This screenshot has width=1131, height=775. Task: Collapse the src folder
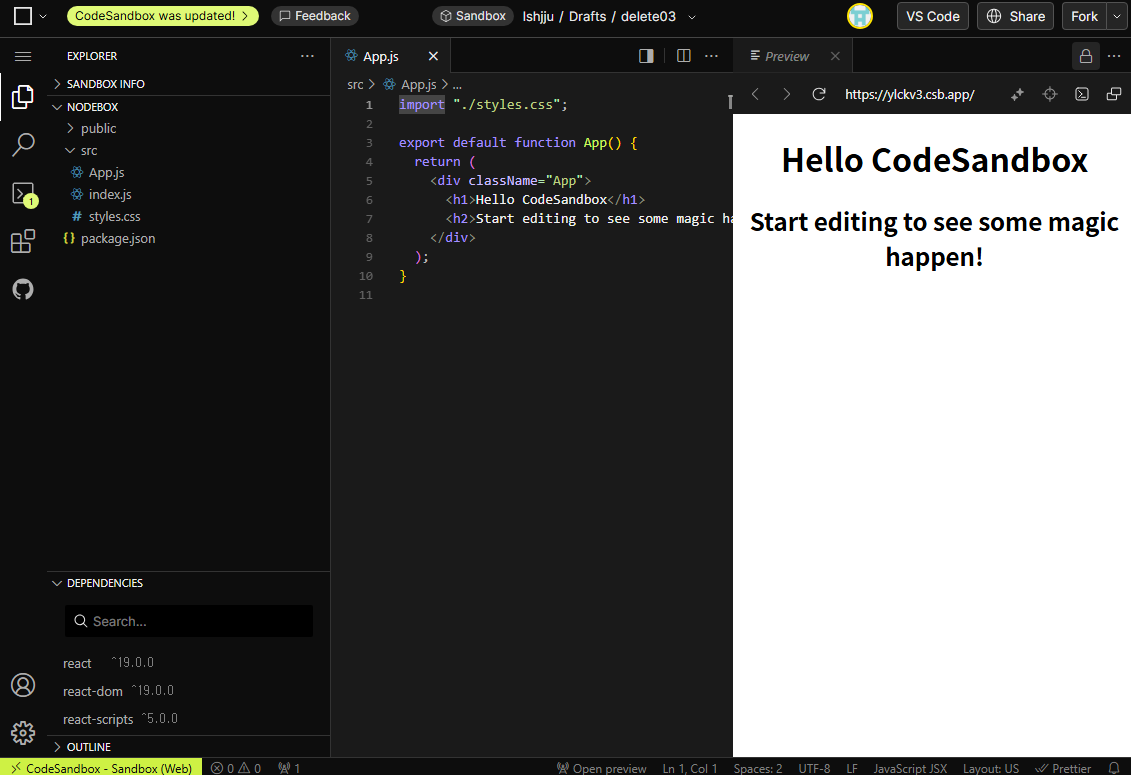tap(89, 151)
